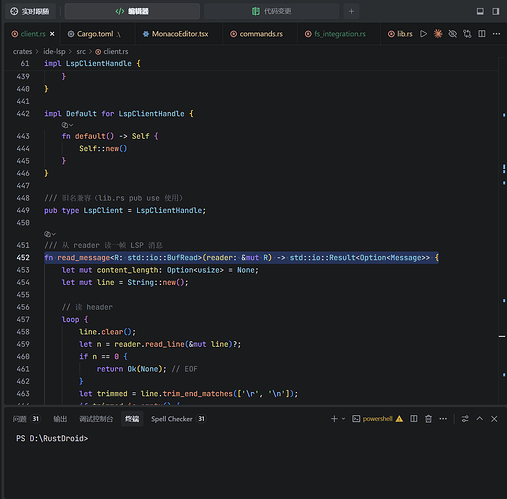Open the Spell Checker panel tab
507x499 pixels.
click(x=178, y=419)
